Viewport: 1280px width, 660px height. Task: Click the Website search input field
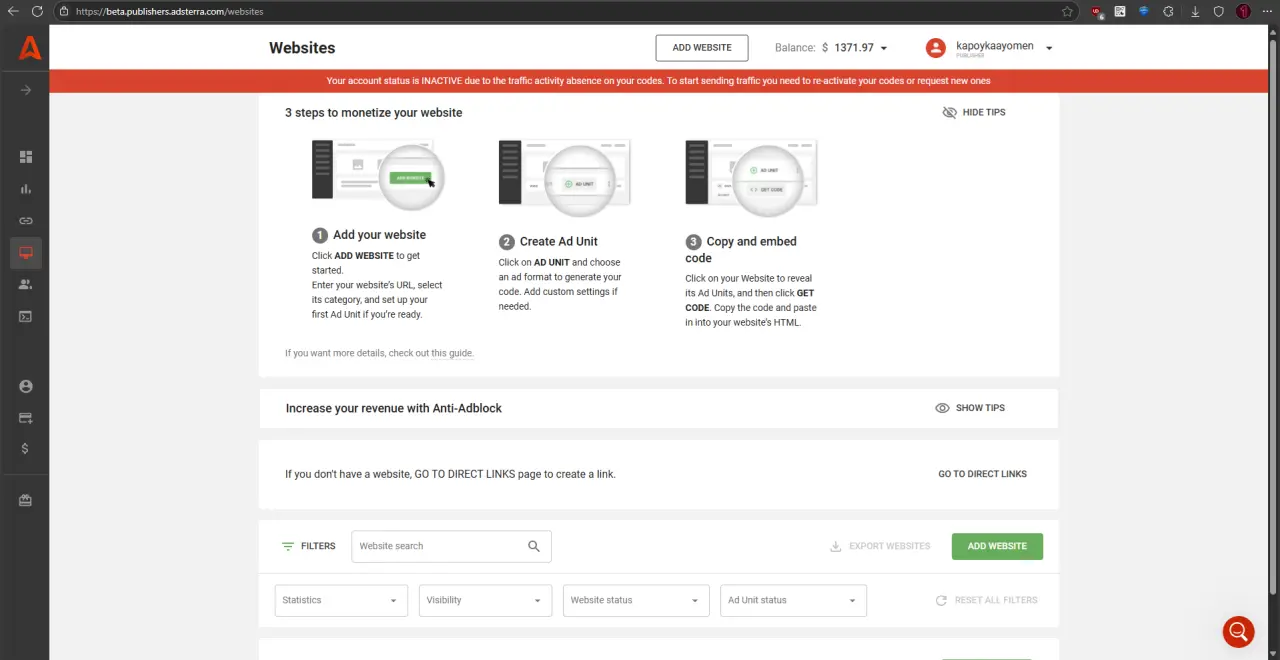click(x=451, y=546)
